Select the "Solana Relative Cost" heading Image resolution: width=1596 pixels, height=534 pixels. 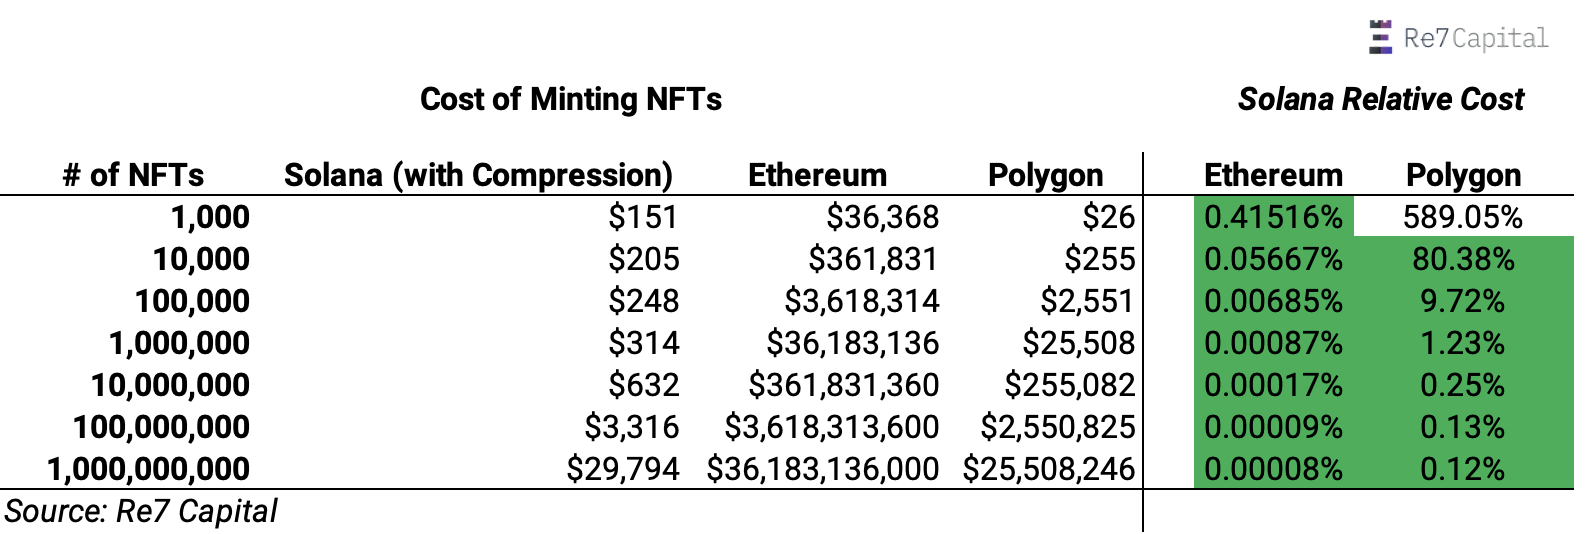(1381, 99)
